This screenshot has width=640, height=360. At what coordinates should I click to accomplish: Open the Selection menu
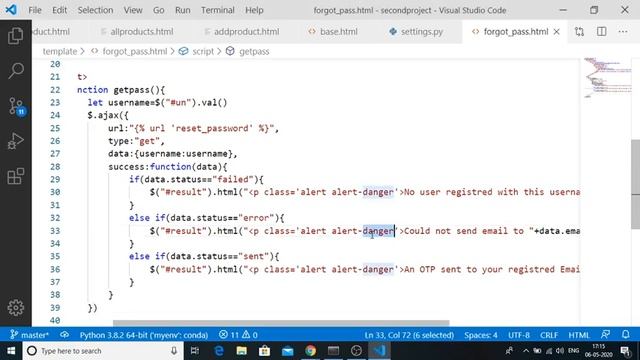[95, 10]
